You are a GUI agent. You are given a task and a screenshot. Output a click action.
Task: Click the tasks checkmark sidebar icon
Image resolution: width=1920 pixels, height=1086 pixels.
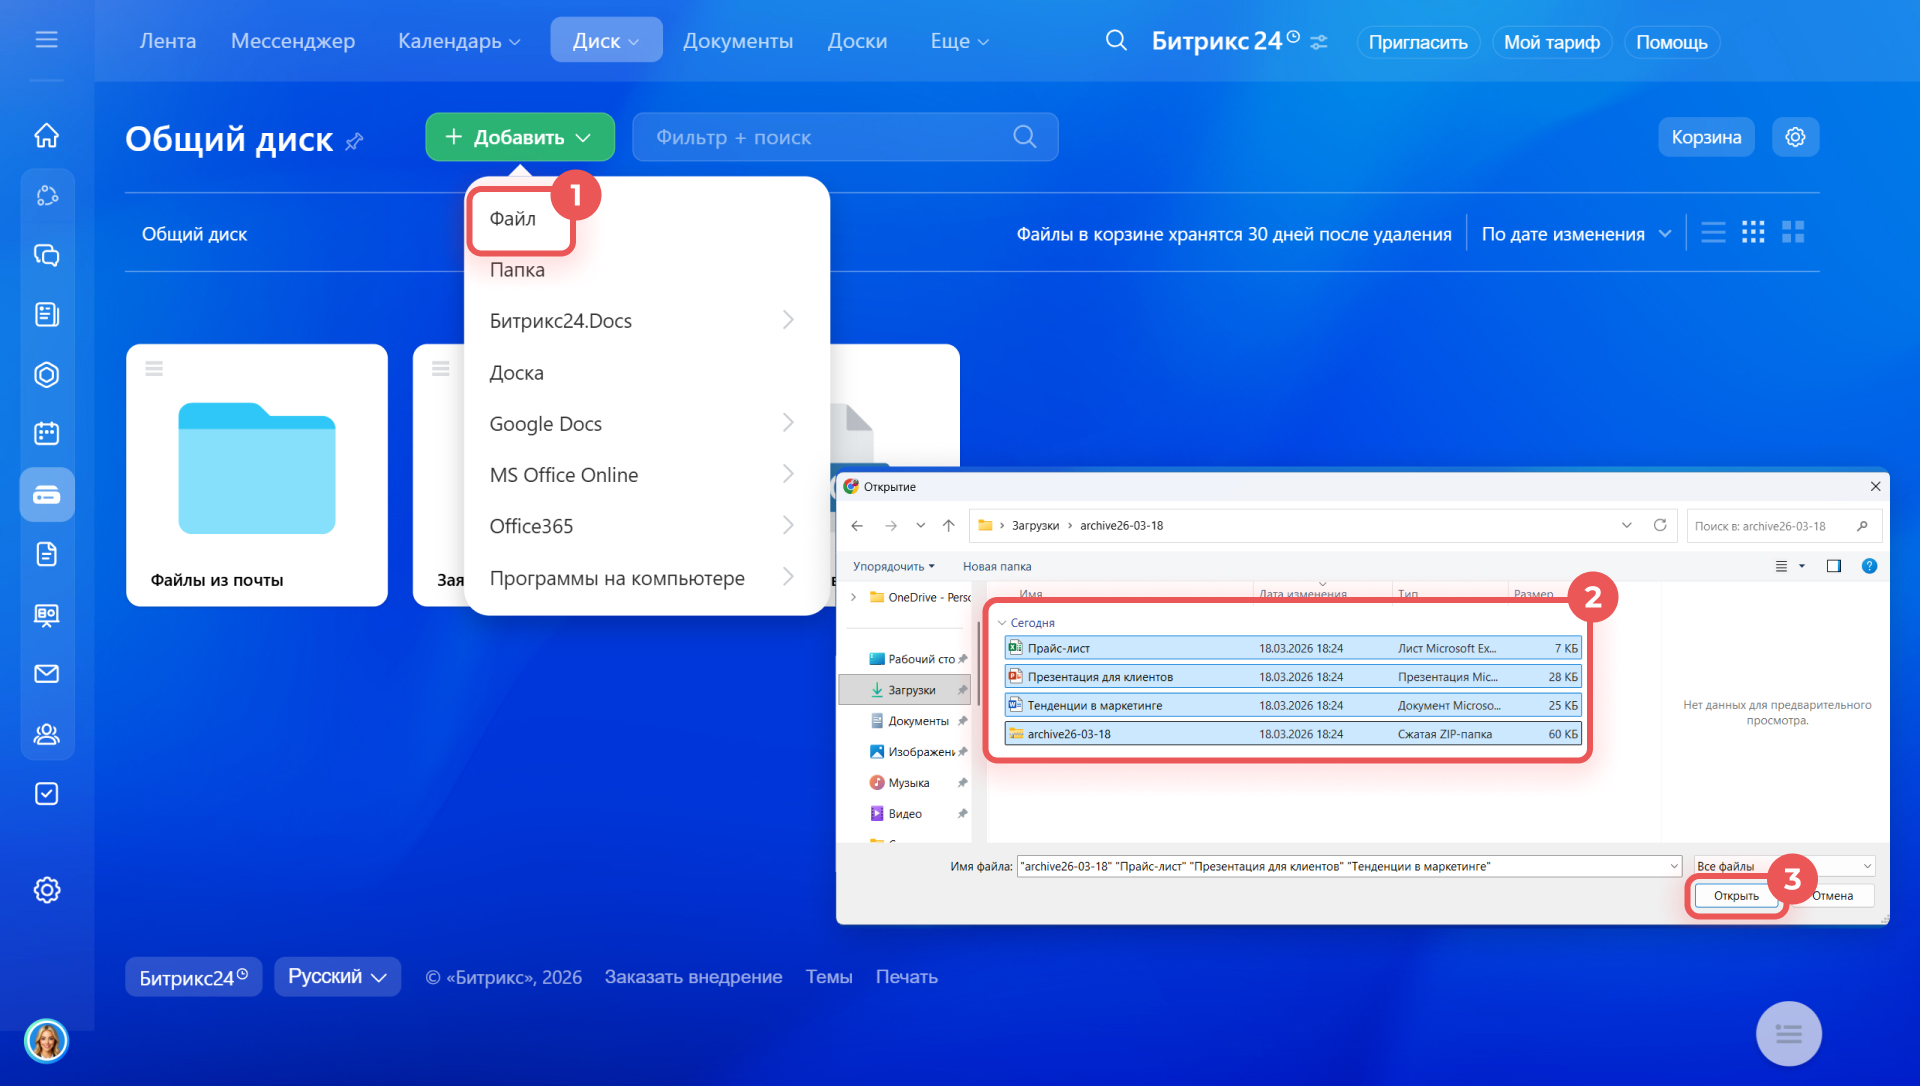(47, 794)
